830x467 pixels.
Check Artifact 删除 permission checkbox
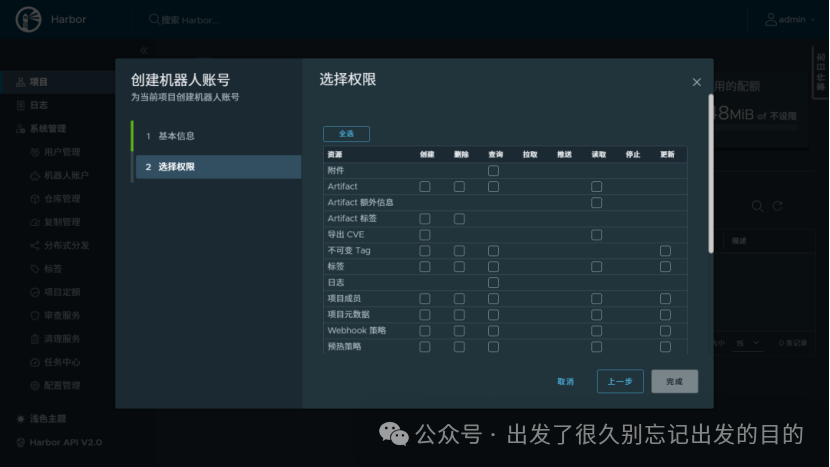click(459, 186)
